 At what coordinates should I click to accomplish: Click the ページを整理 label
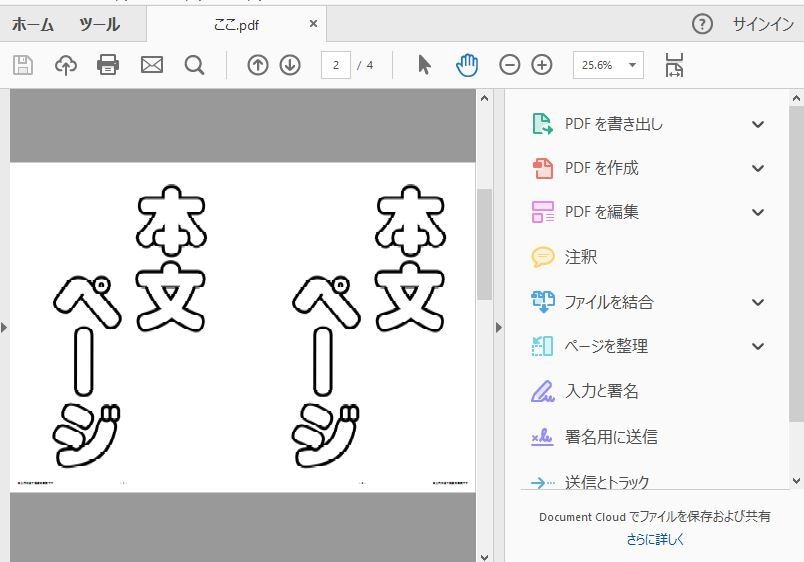(x=606, y=346)
